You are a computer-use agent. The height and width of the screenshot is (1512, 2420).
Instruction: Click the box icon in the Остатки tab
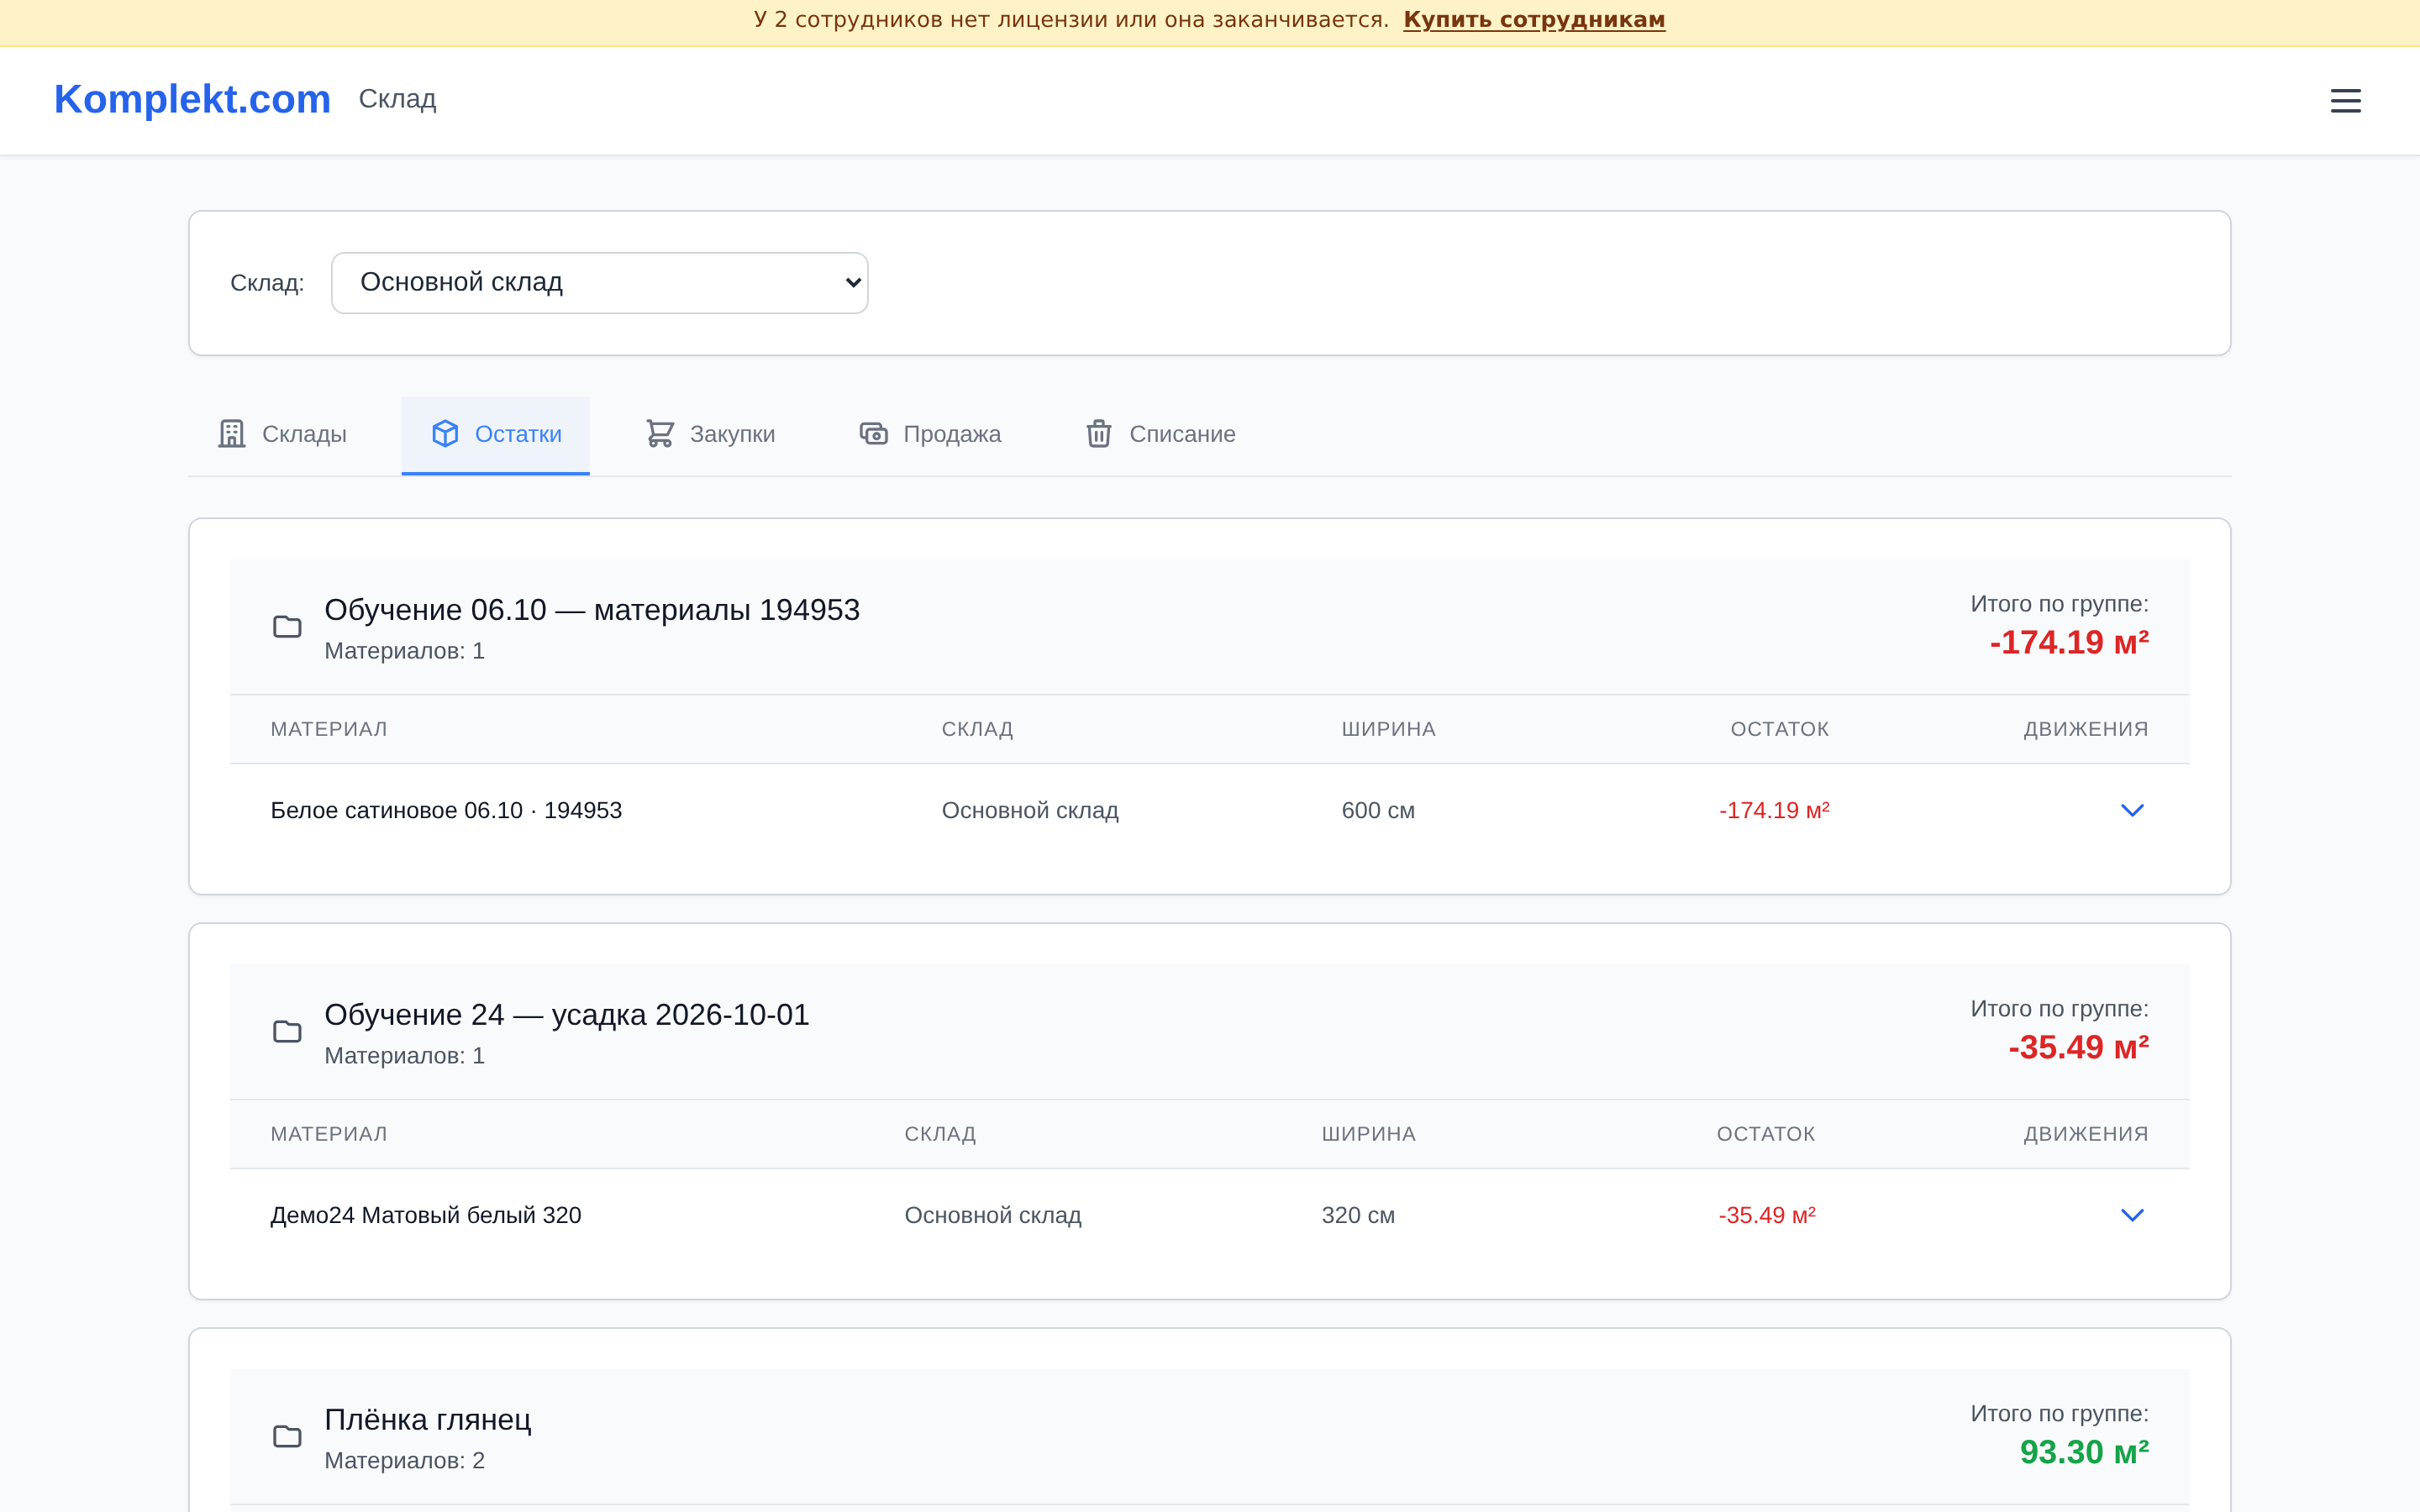445,434
